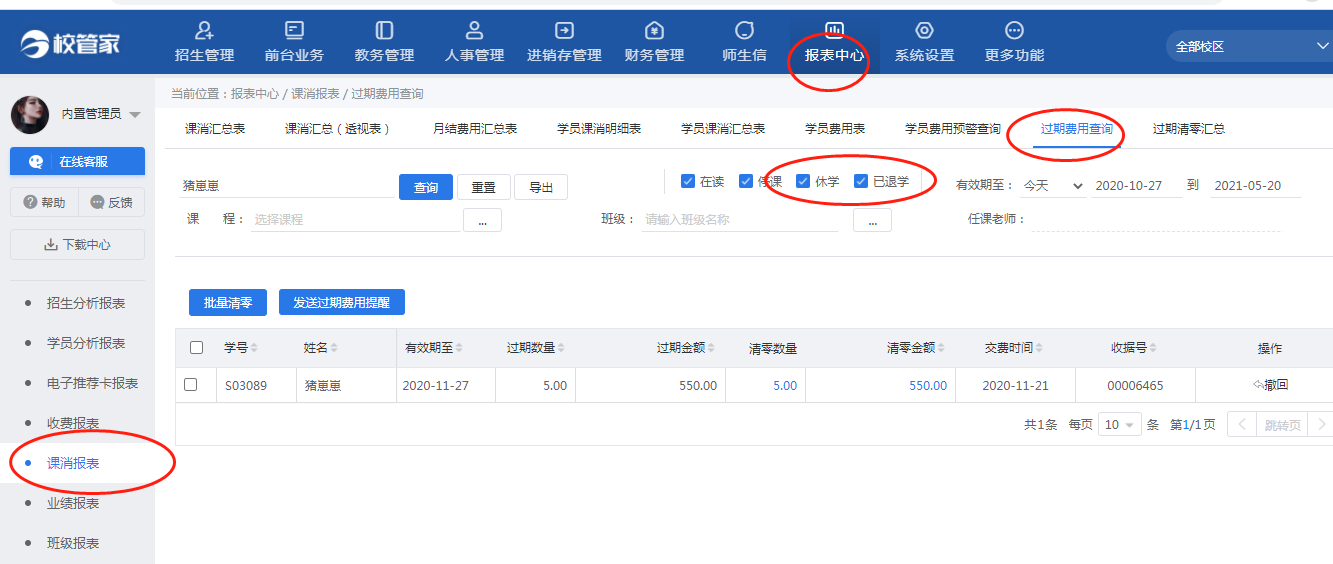This screenshot has width=1333, height=564.
Task: Open 在线客服 online support
Action: point(77,162)
